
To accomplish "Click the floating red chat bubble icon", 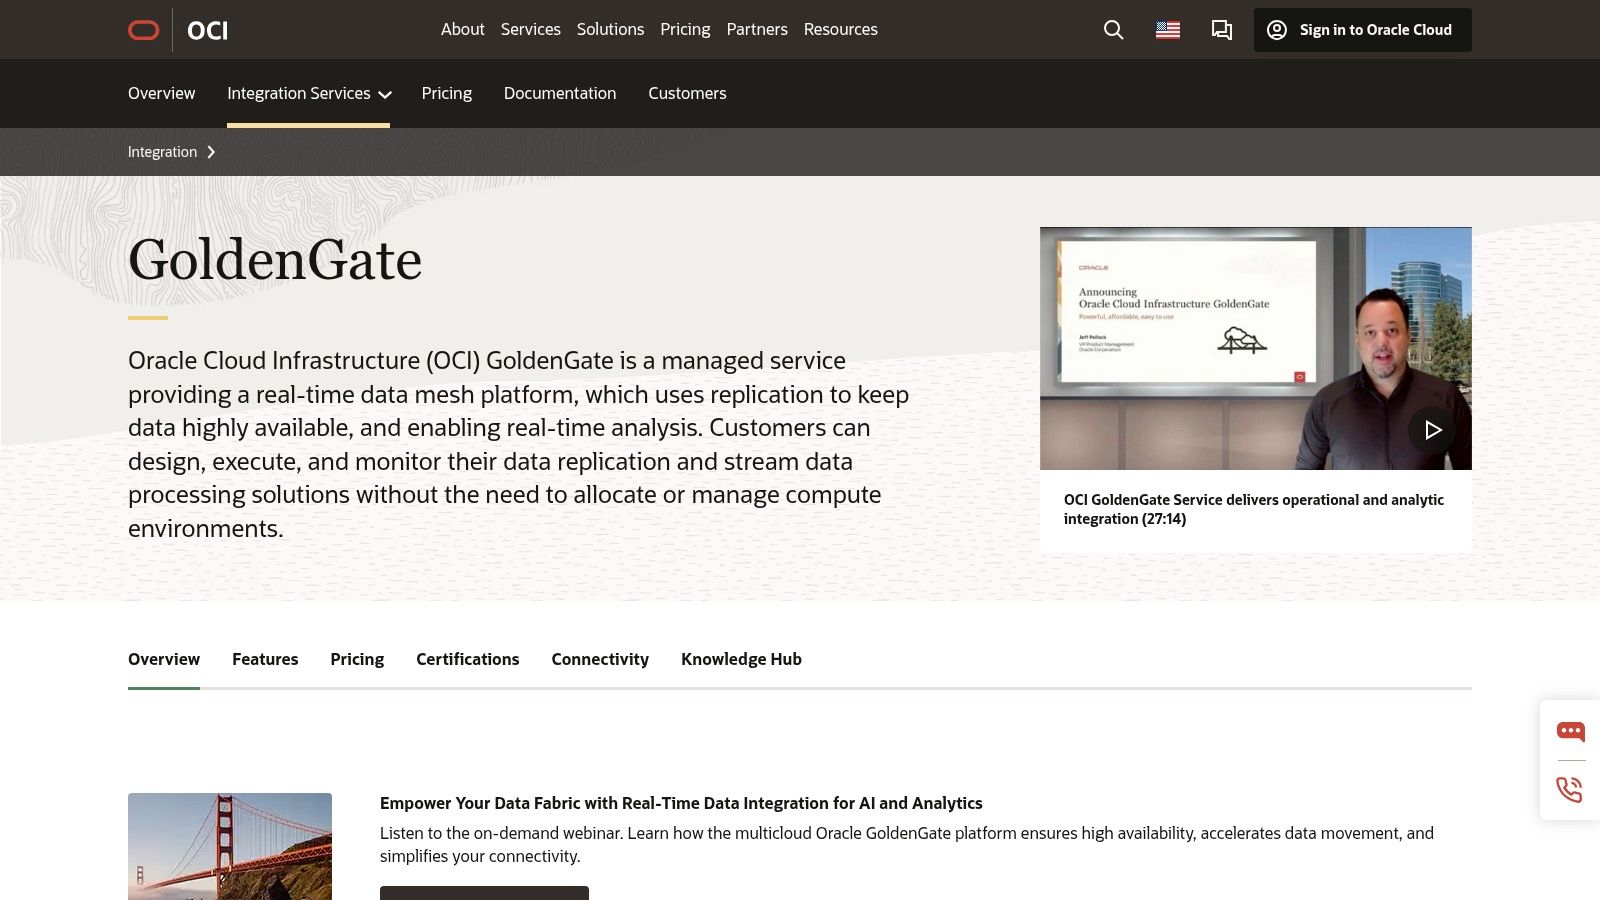I will (1570, 732).
